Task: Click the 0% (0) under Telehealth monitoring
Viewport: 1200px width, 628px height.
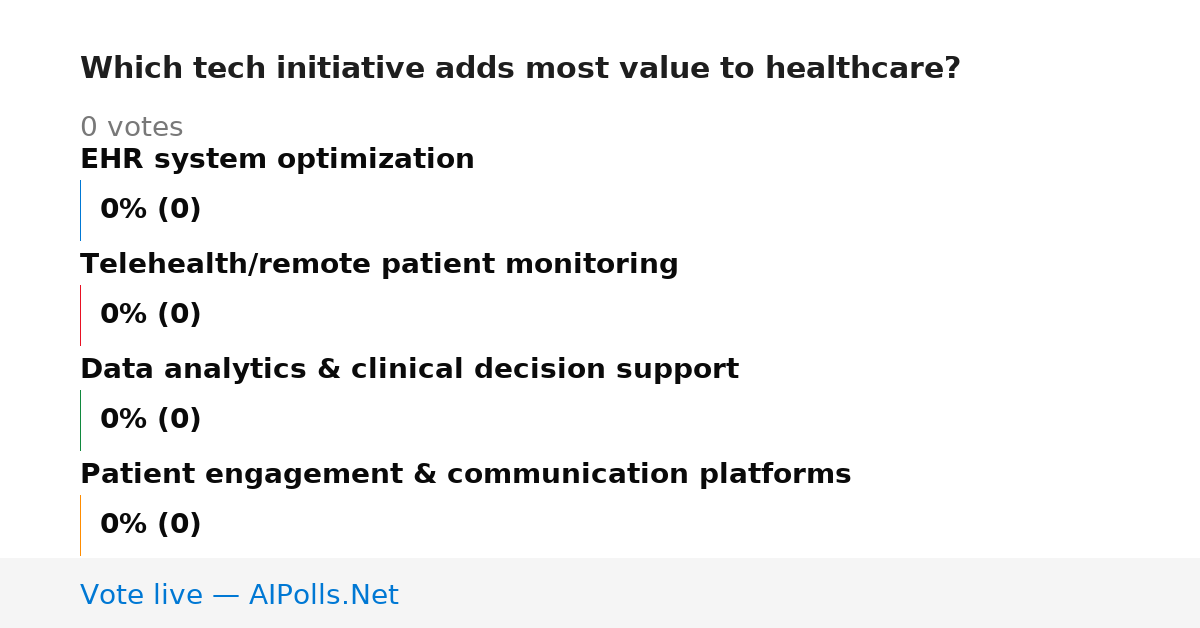Action: 150,315
